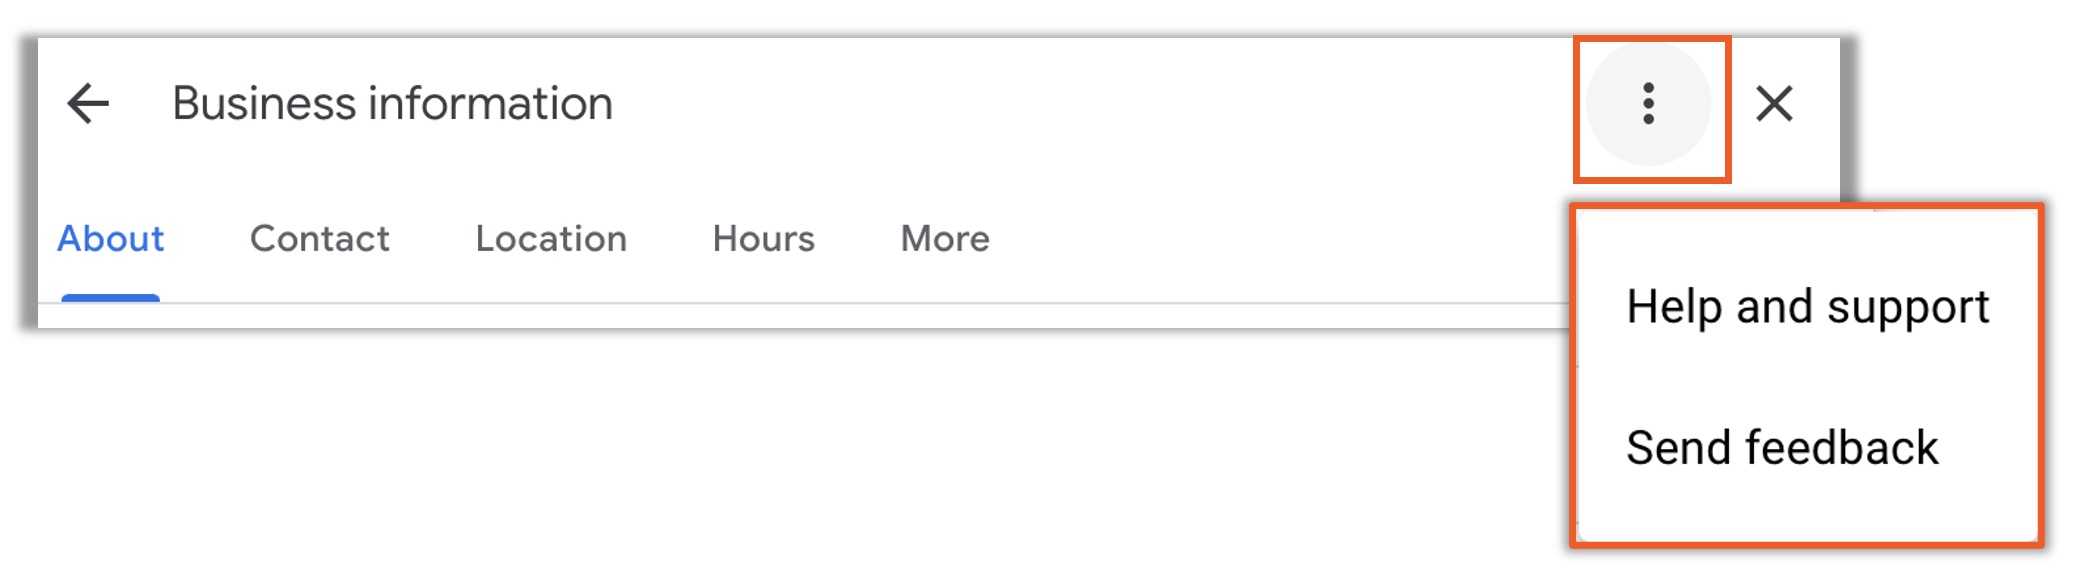Open the Contact tab
The height and width of the screenshot is (578, 2084).
pyautogui.click(x=319, y=239)
